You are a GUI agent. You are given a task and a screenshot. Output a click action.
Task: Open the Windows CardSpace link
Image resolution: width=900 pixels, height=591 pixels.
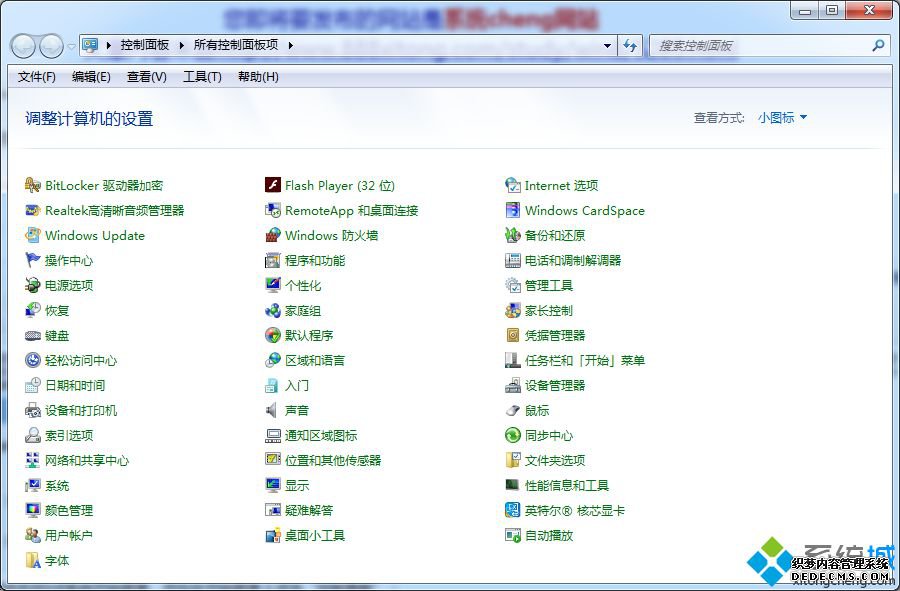coord(584,211)
